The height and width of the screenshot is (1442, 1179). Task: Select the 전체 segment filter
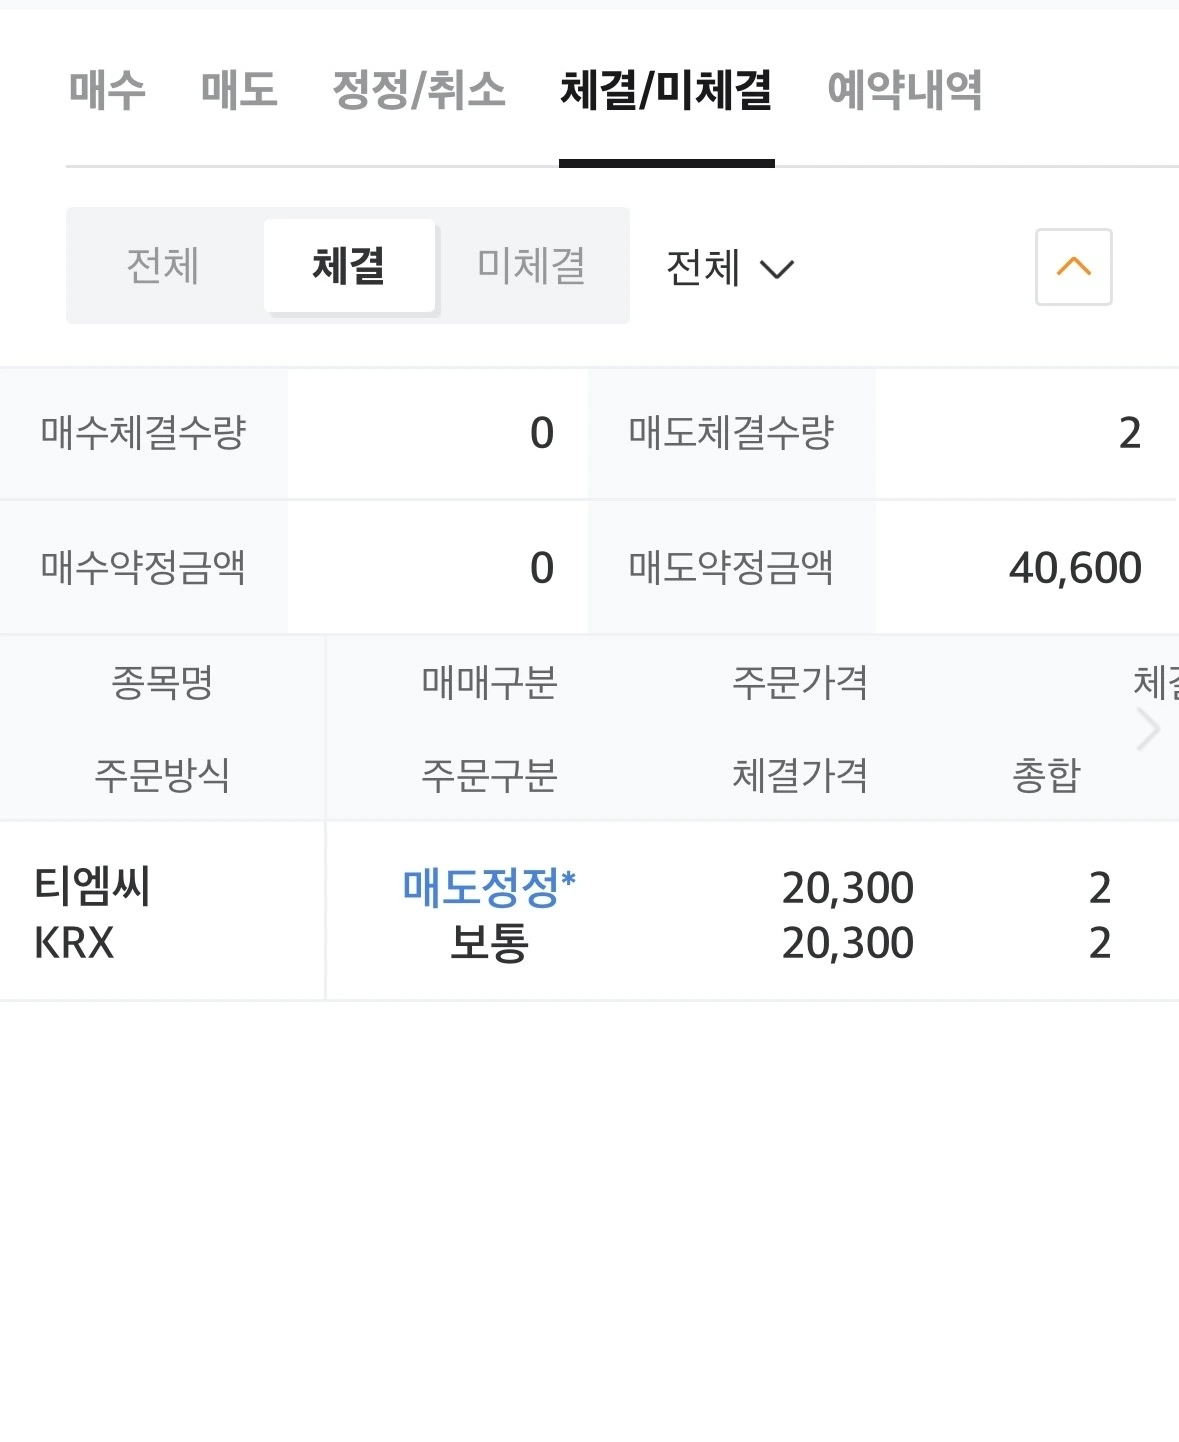163,266
